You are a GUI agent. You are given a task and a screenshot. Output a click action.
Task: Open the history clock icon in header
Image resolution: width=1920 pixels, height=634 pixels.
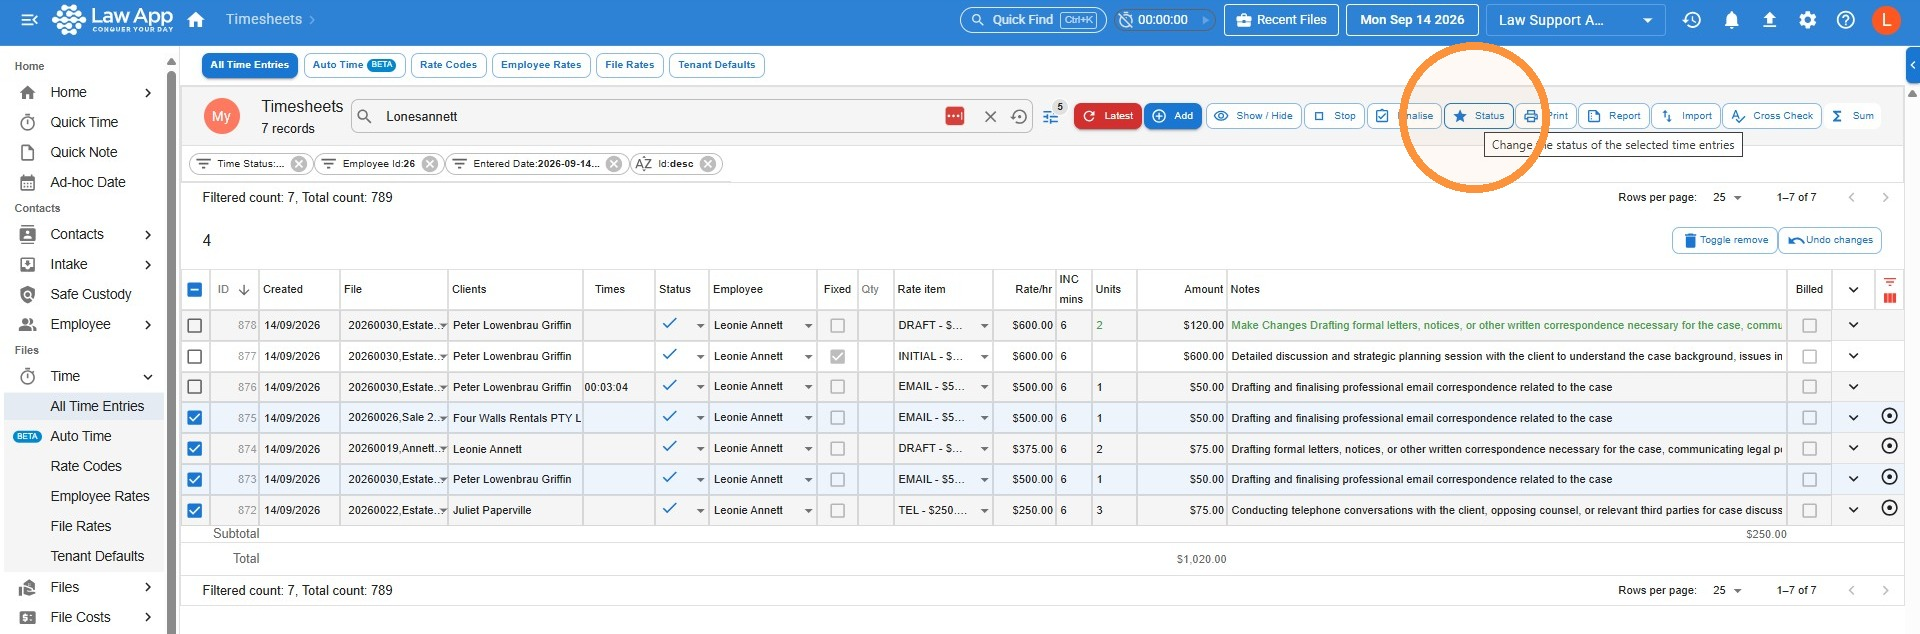tap(1692, 20)
